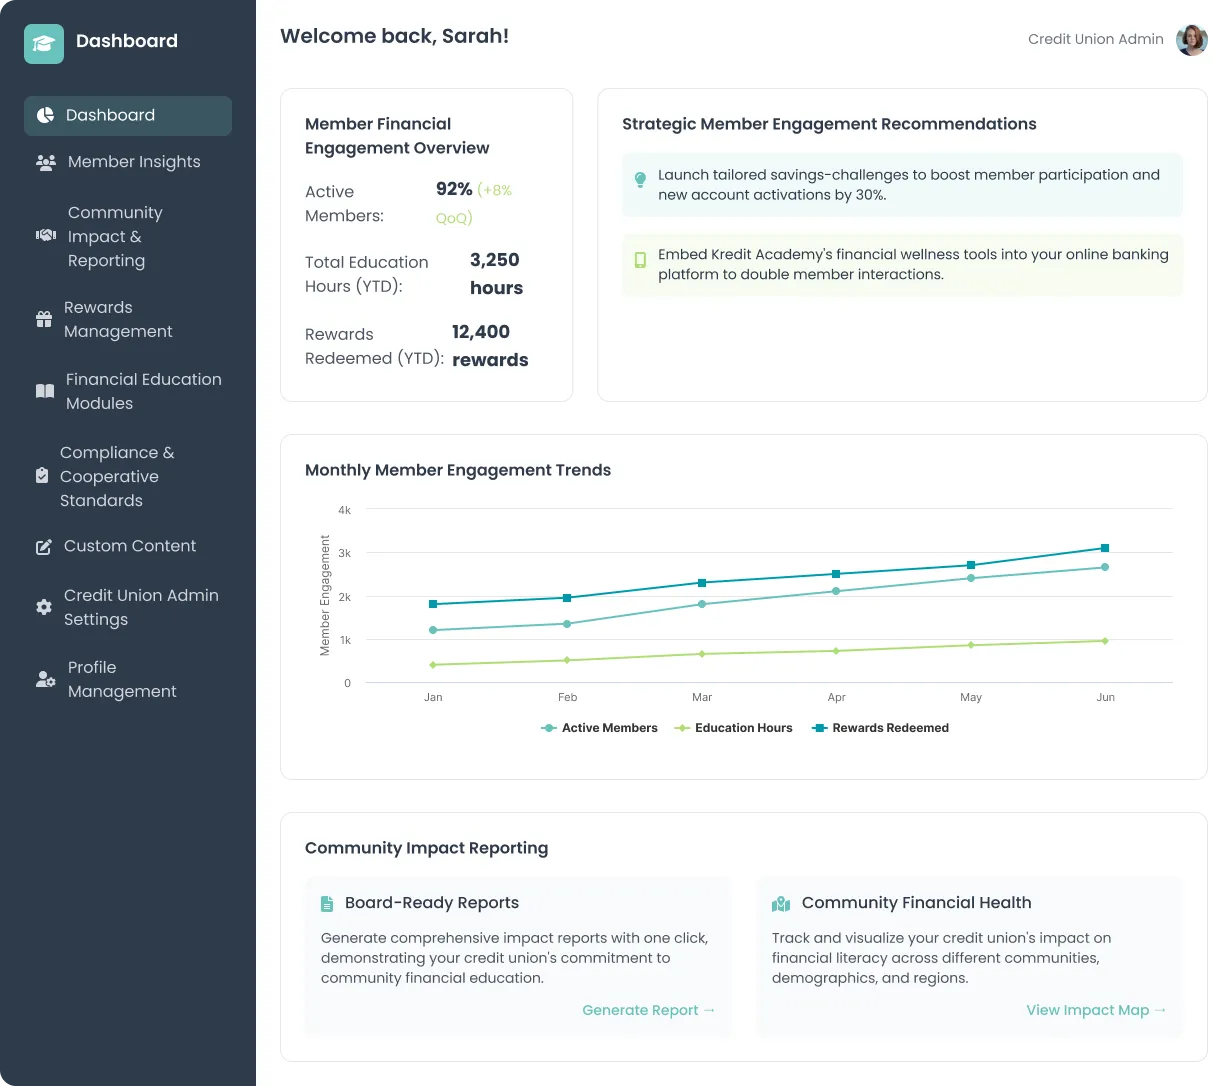Click Sarah's profile avatar in the header

1191,40
